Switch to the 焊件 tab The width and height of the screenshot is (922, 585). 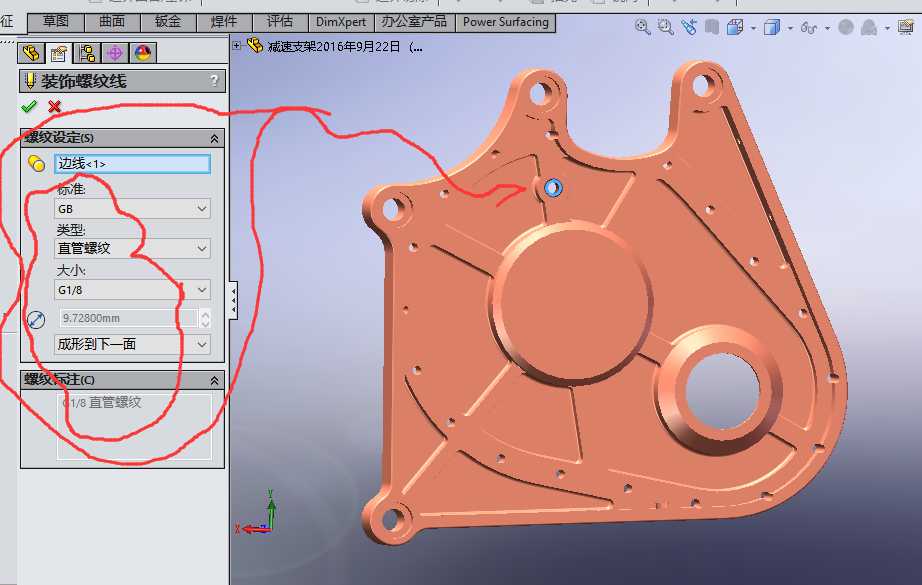coord(224,22)
